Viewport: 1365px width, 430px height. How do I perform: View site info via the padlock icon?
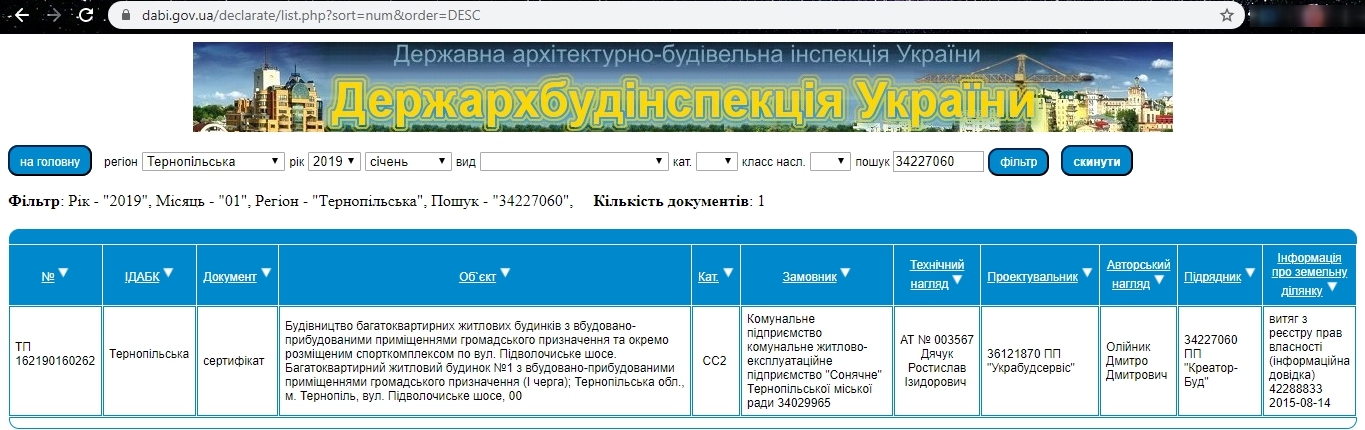click(124, 16)
